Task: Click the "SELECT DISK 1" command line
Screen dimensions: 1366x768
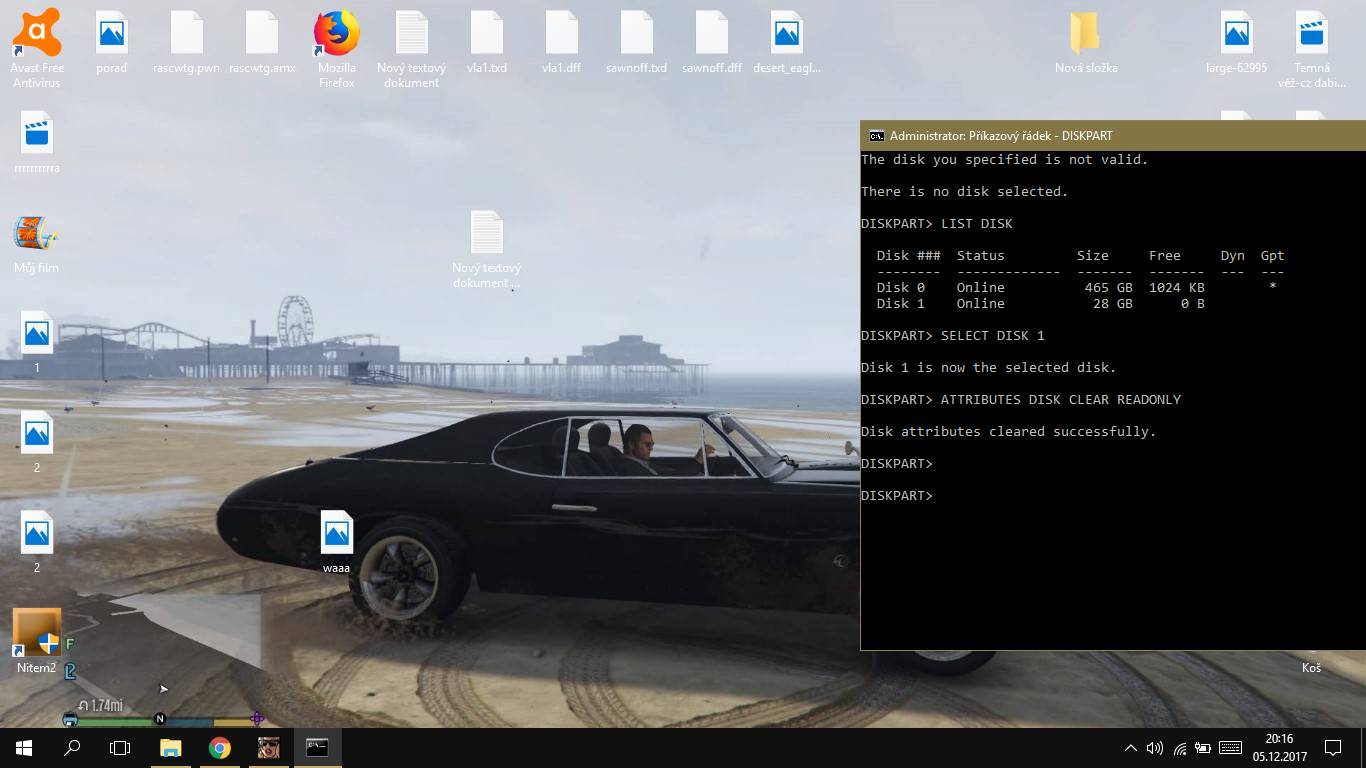Action: click(x=952, y=336)
